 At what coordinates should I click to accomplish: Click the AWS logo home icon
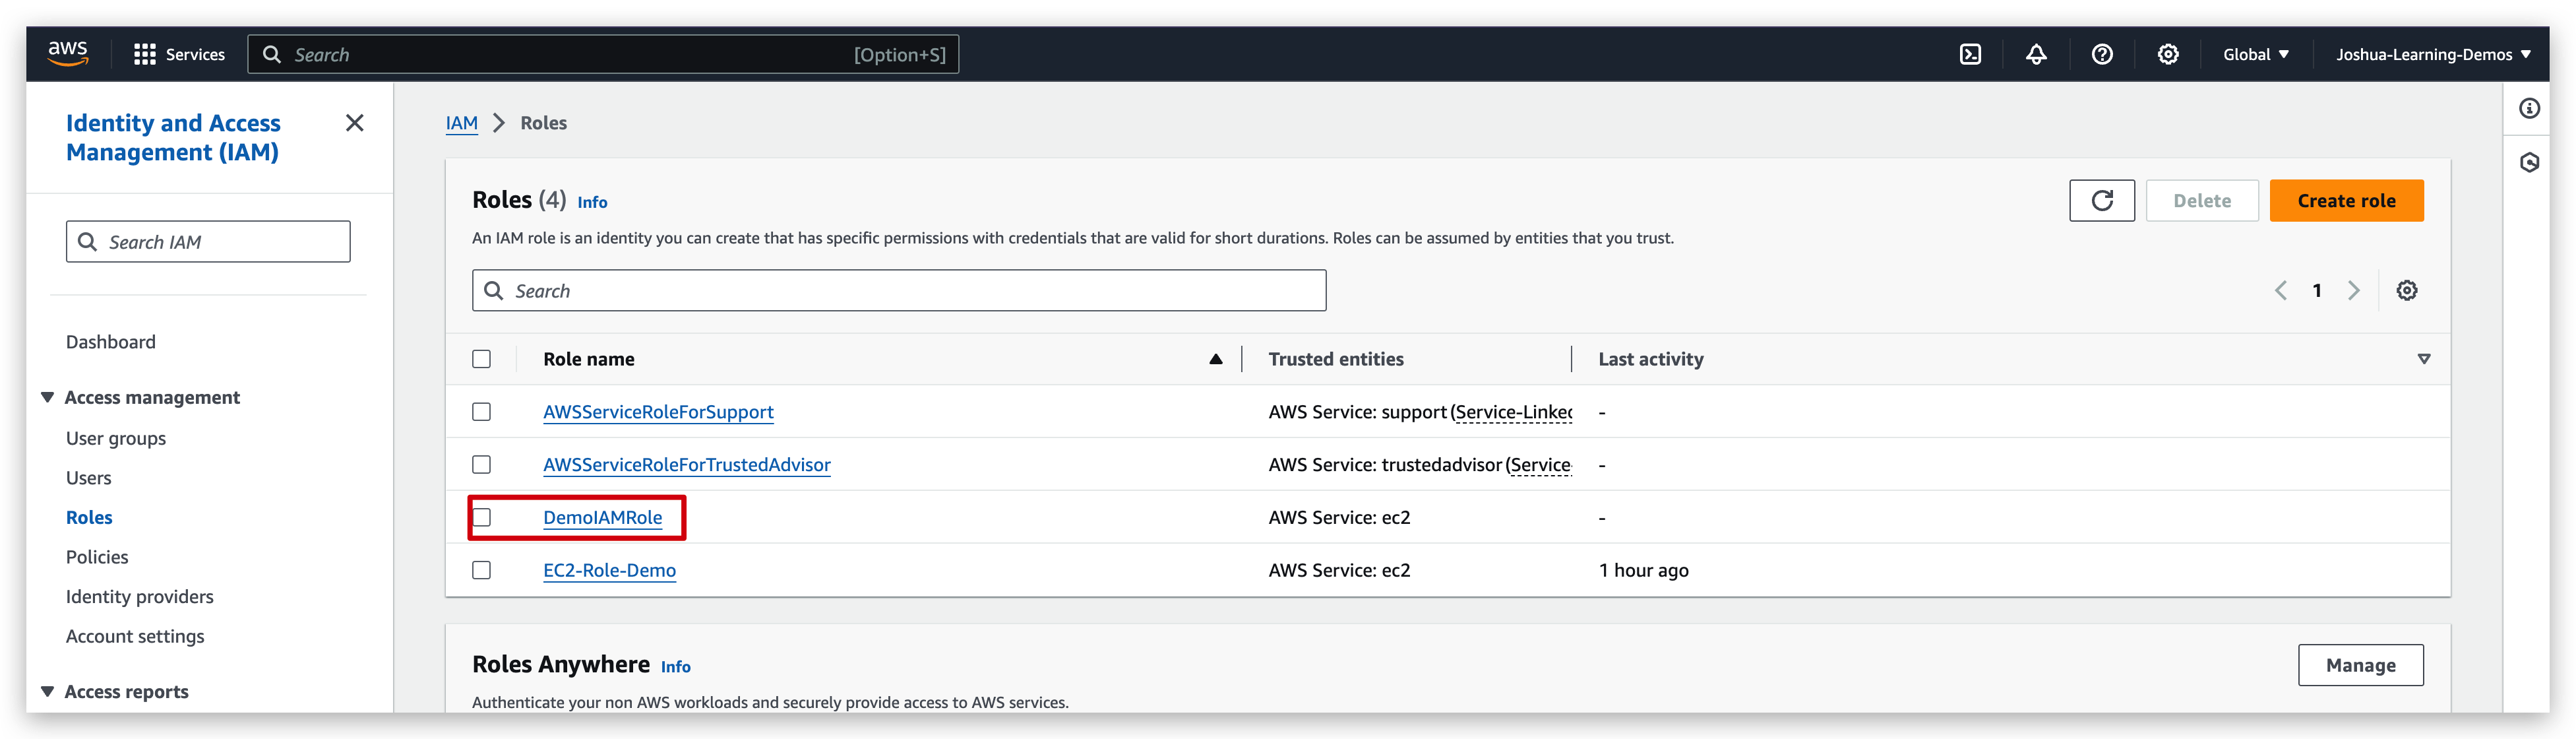(68, 53)
